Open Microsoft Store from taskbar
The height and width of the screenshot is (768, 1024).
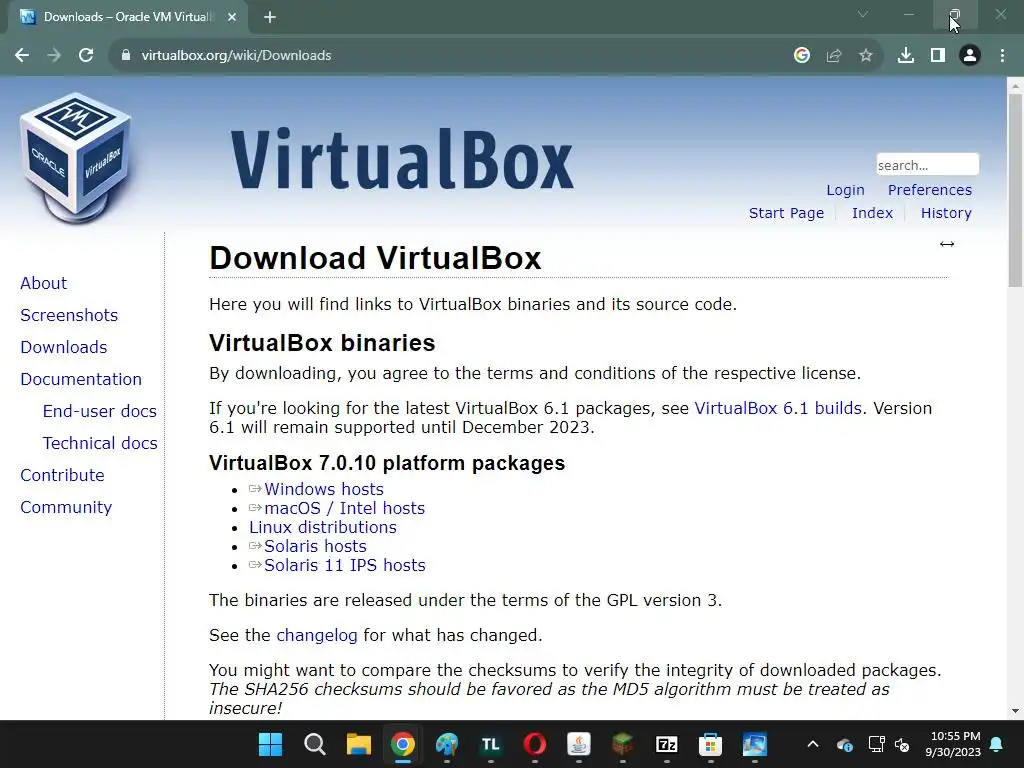click(711, 744)
